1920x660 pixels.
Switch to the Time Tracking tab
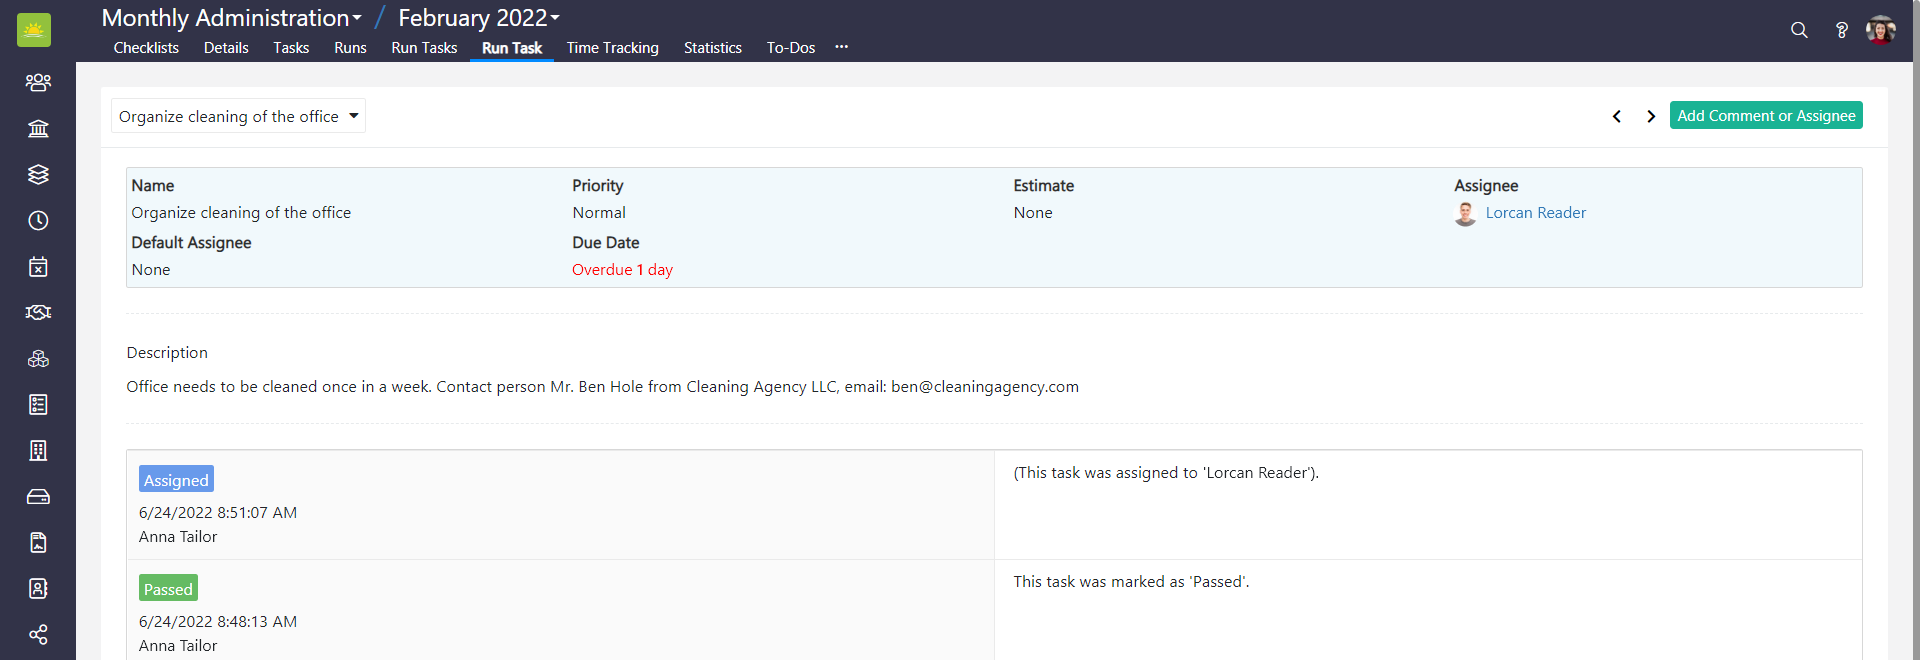(x=612, y=48)
